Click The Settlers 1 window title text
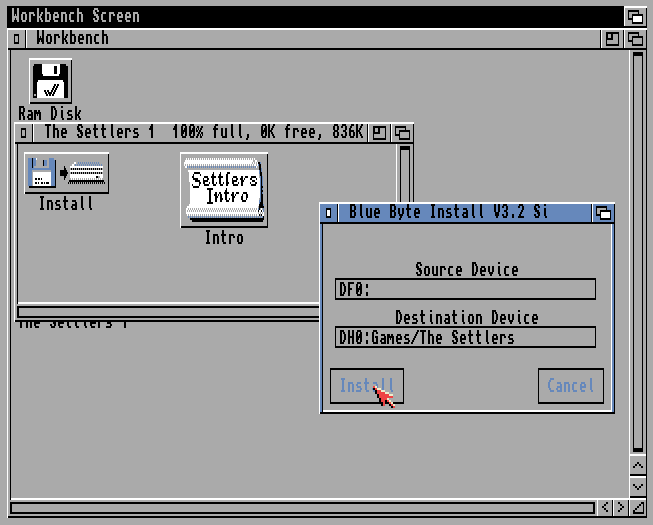Viewport: 653px width, 525px height. point(204,132)
